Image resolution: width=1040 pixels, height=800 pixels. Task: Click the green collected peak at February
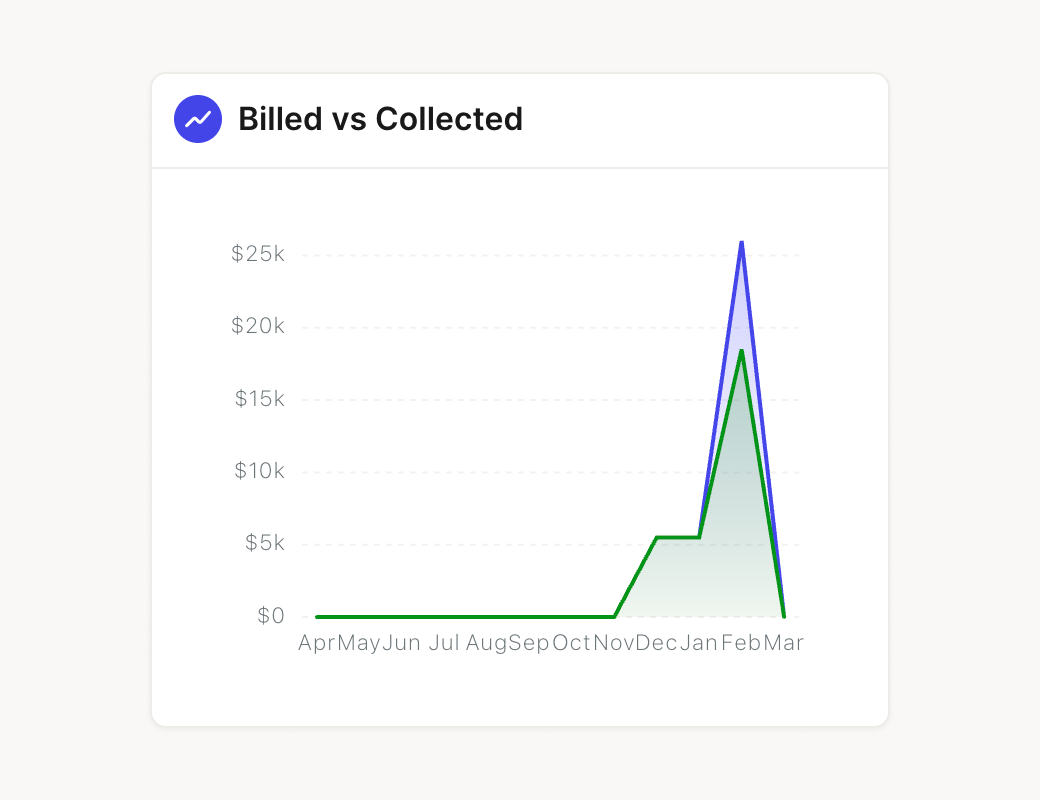tap(741, 351)
